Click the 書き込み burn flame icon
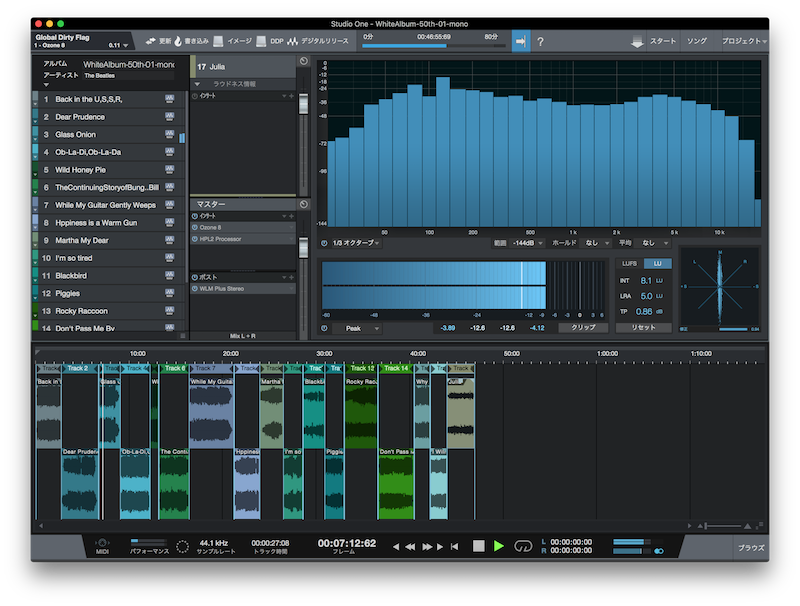This screenshot has width=800, height=606. (x=178, y=41)
